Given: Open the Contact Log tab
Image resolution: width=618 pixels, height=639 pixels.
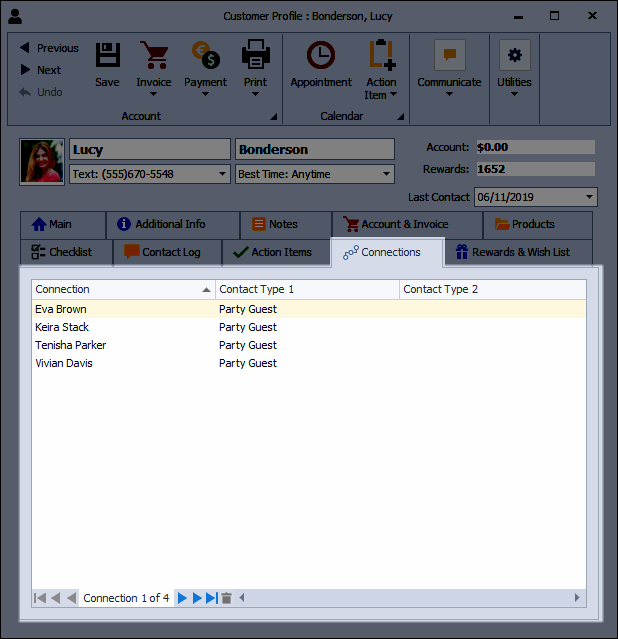Looking at the screenshot, I should 168,253.
